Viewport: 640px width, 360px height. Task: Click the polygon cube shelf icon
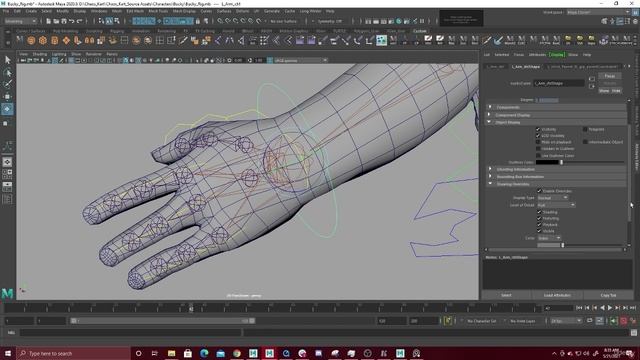click(x=43, y=40)
